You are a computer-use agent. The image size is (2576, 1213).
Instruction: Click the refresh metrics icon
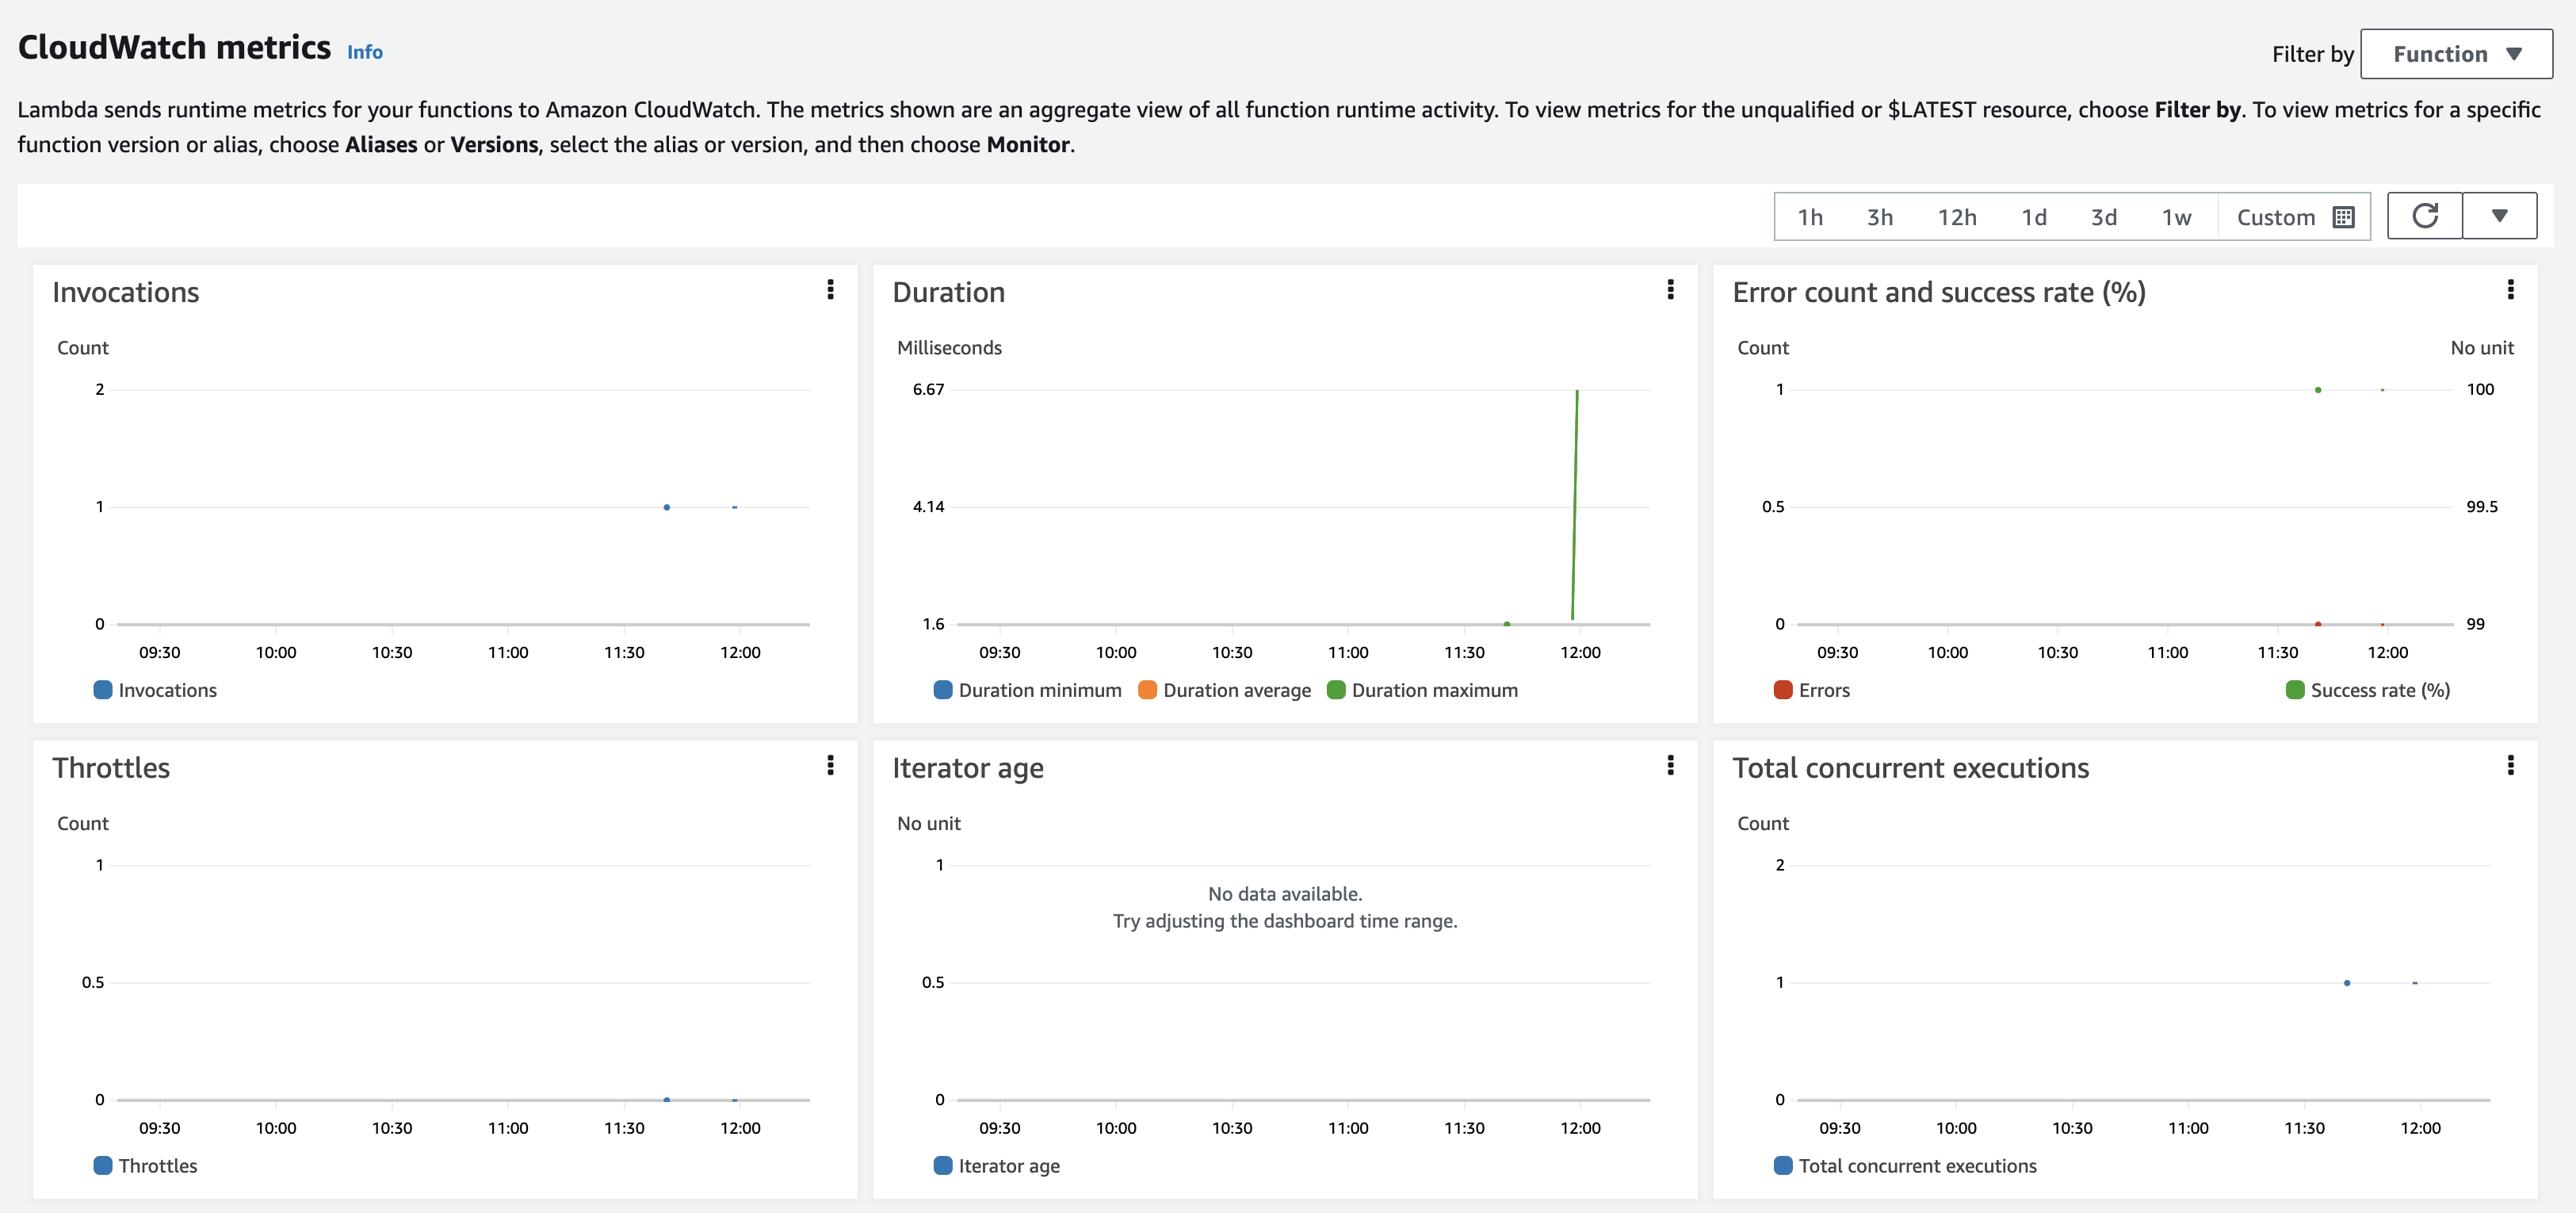[x=2424, y=216]
